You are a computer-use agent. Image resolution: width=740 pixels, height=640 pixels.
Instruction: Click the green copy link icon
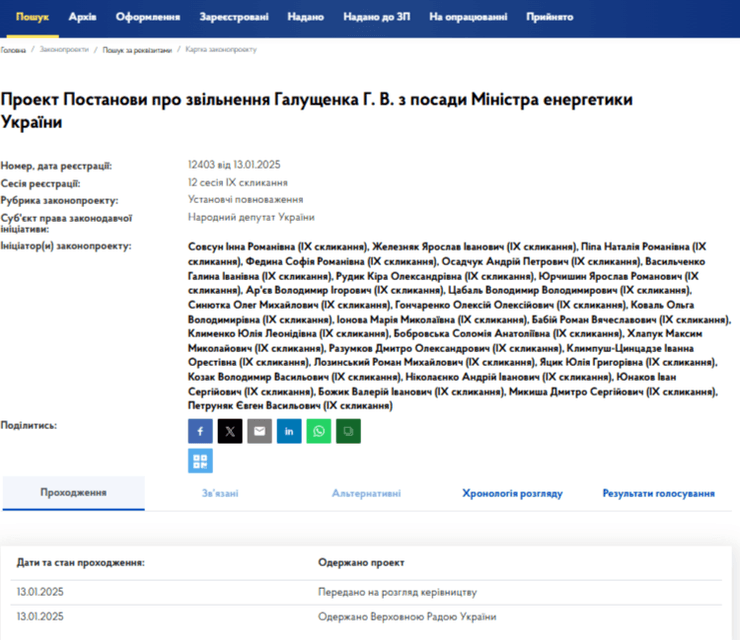(x=348, y=431)
